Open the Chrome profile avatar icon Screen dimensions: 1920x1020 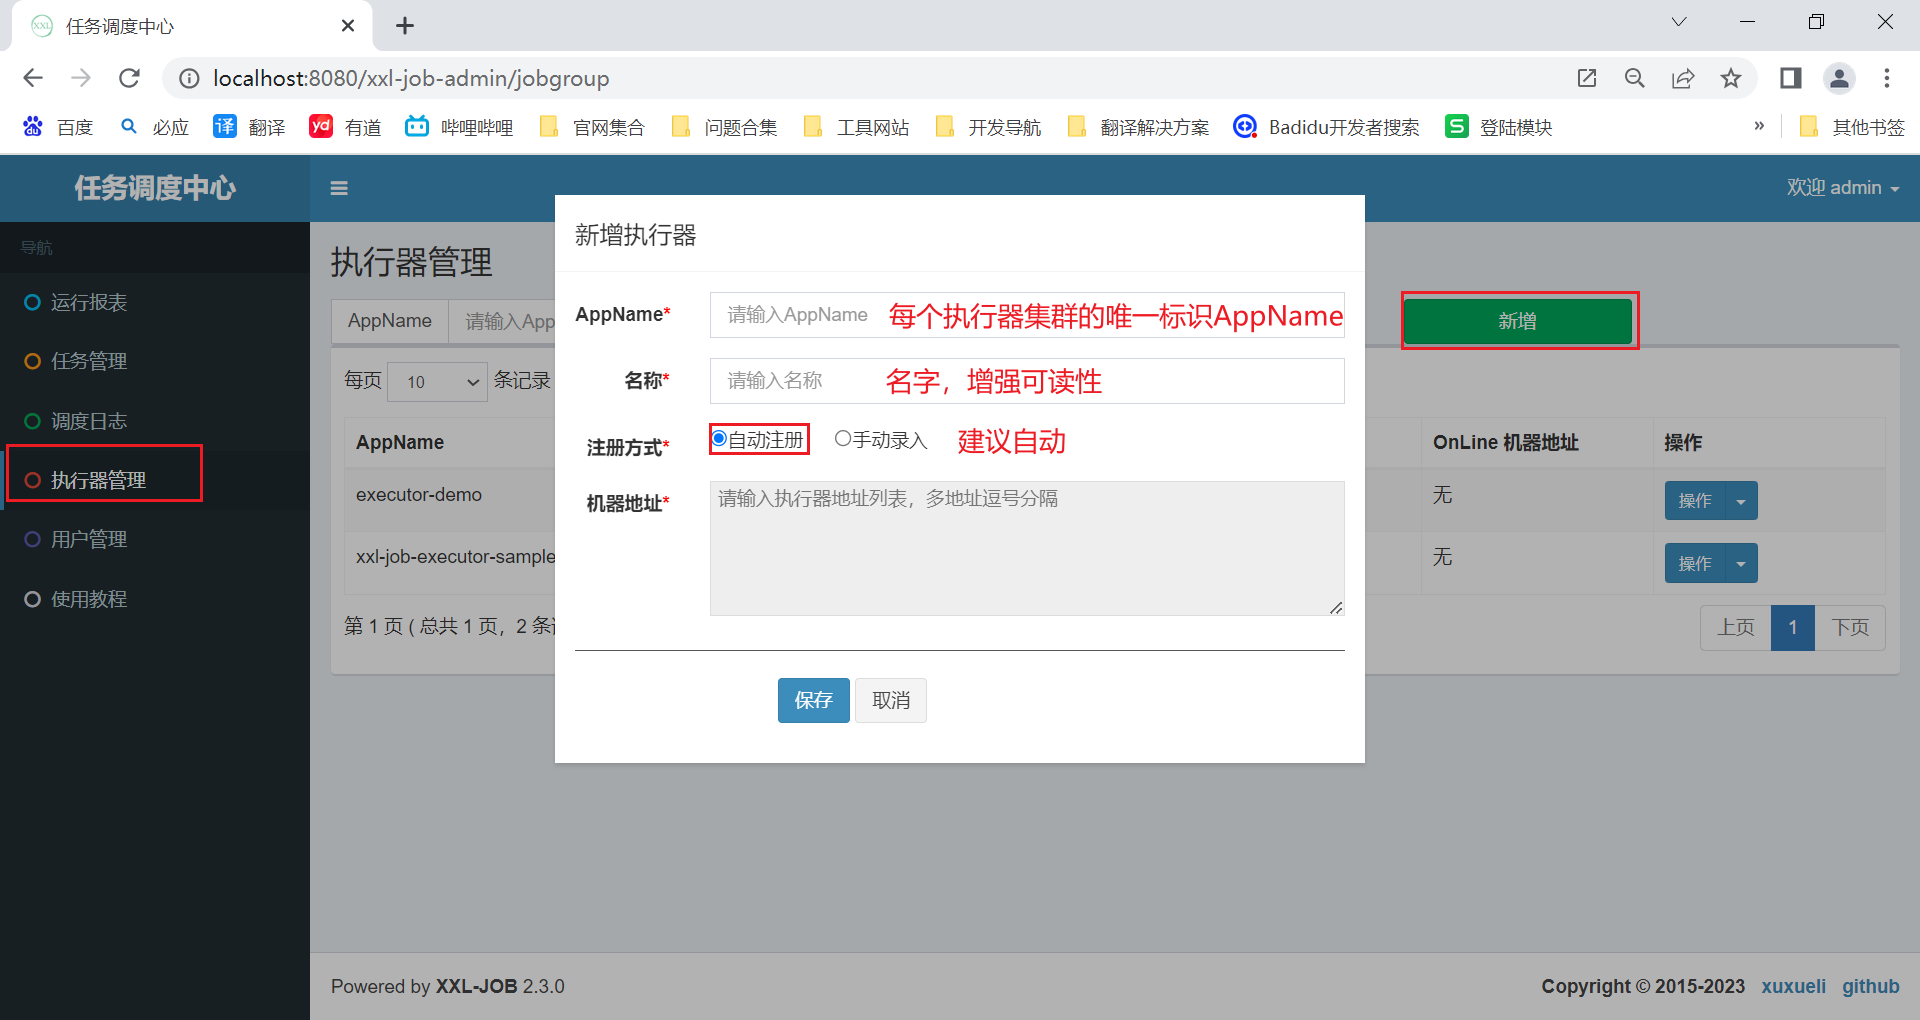[1839, 78]
